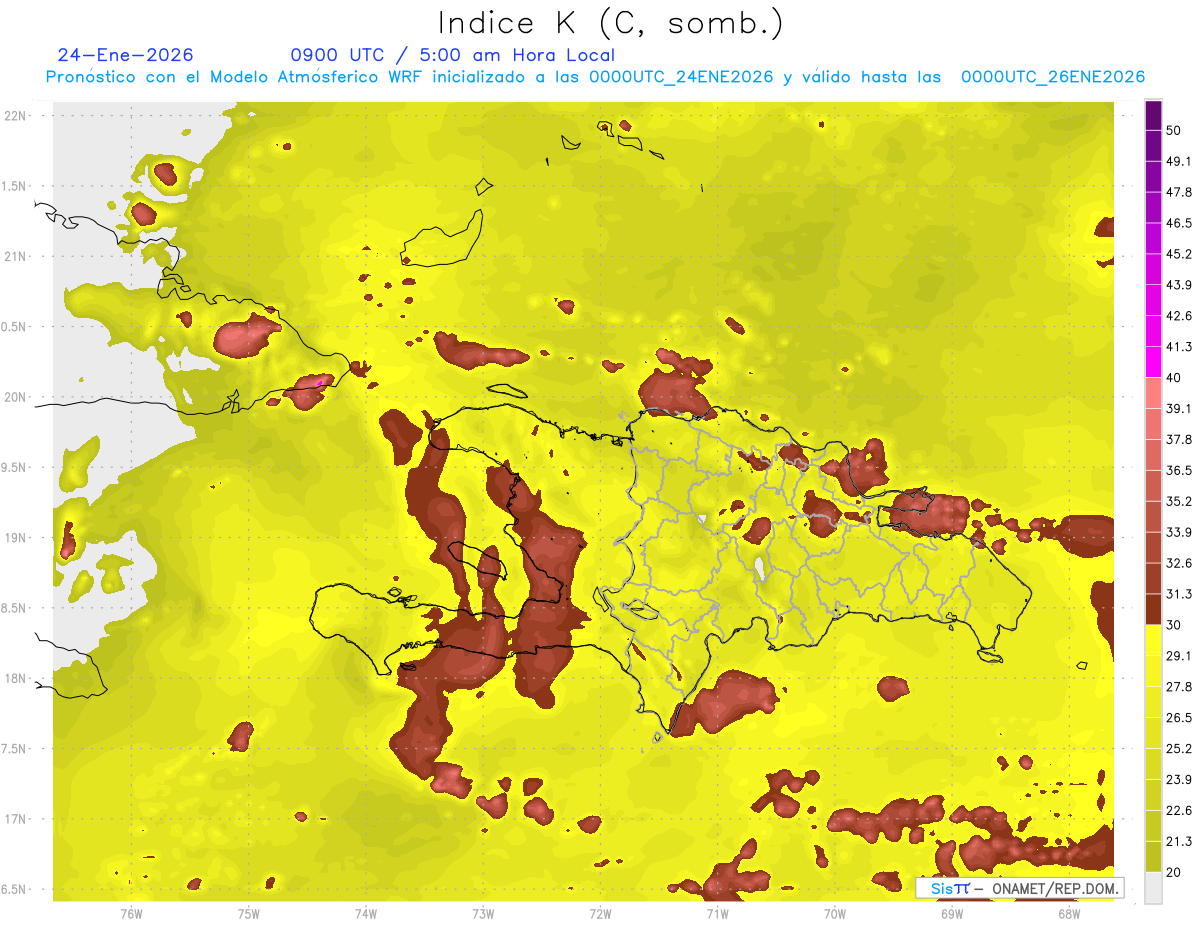The width and height of the screenshot is (1200, 927).
Task: Click the colorbar value '31.3'
Action: (1178, 594)
